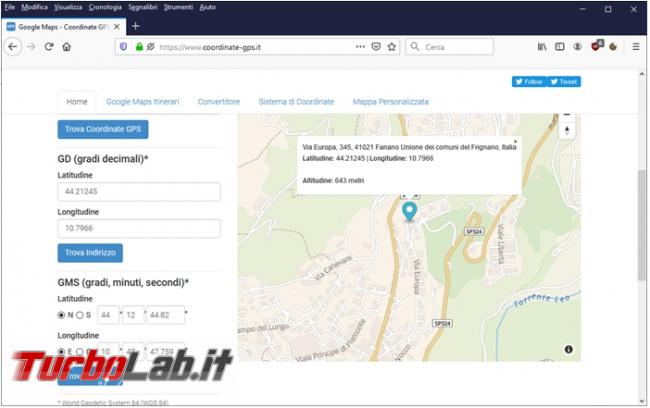The width and height of the screenshot is (650, 408).
Task: Select the E longitude radio button
Action: [x=61, y=352]
